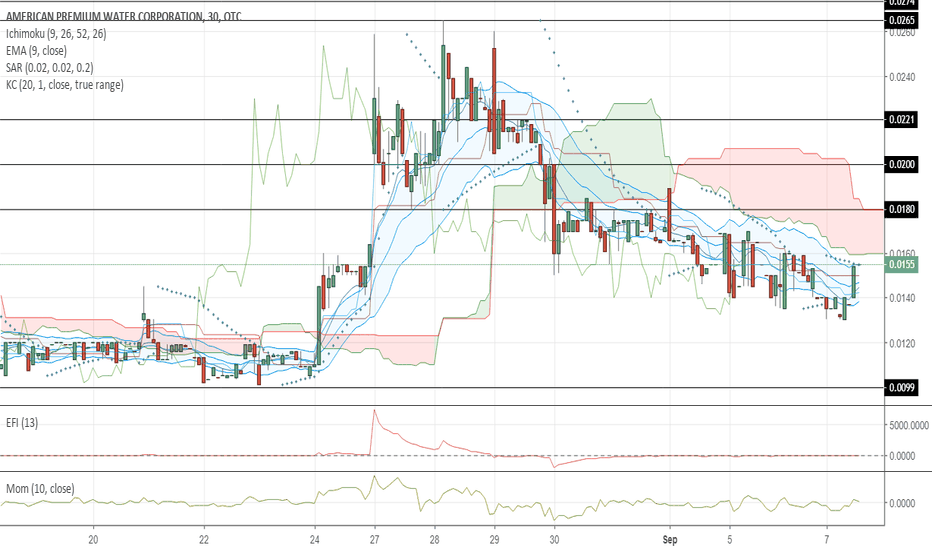Click the date label 7 on time axis
The height and width of the screenshot is (550, 932).
coord(827,540)
